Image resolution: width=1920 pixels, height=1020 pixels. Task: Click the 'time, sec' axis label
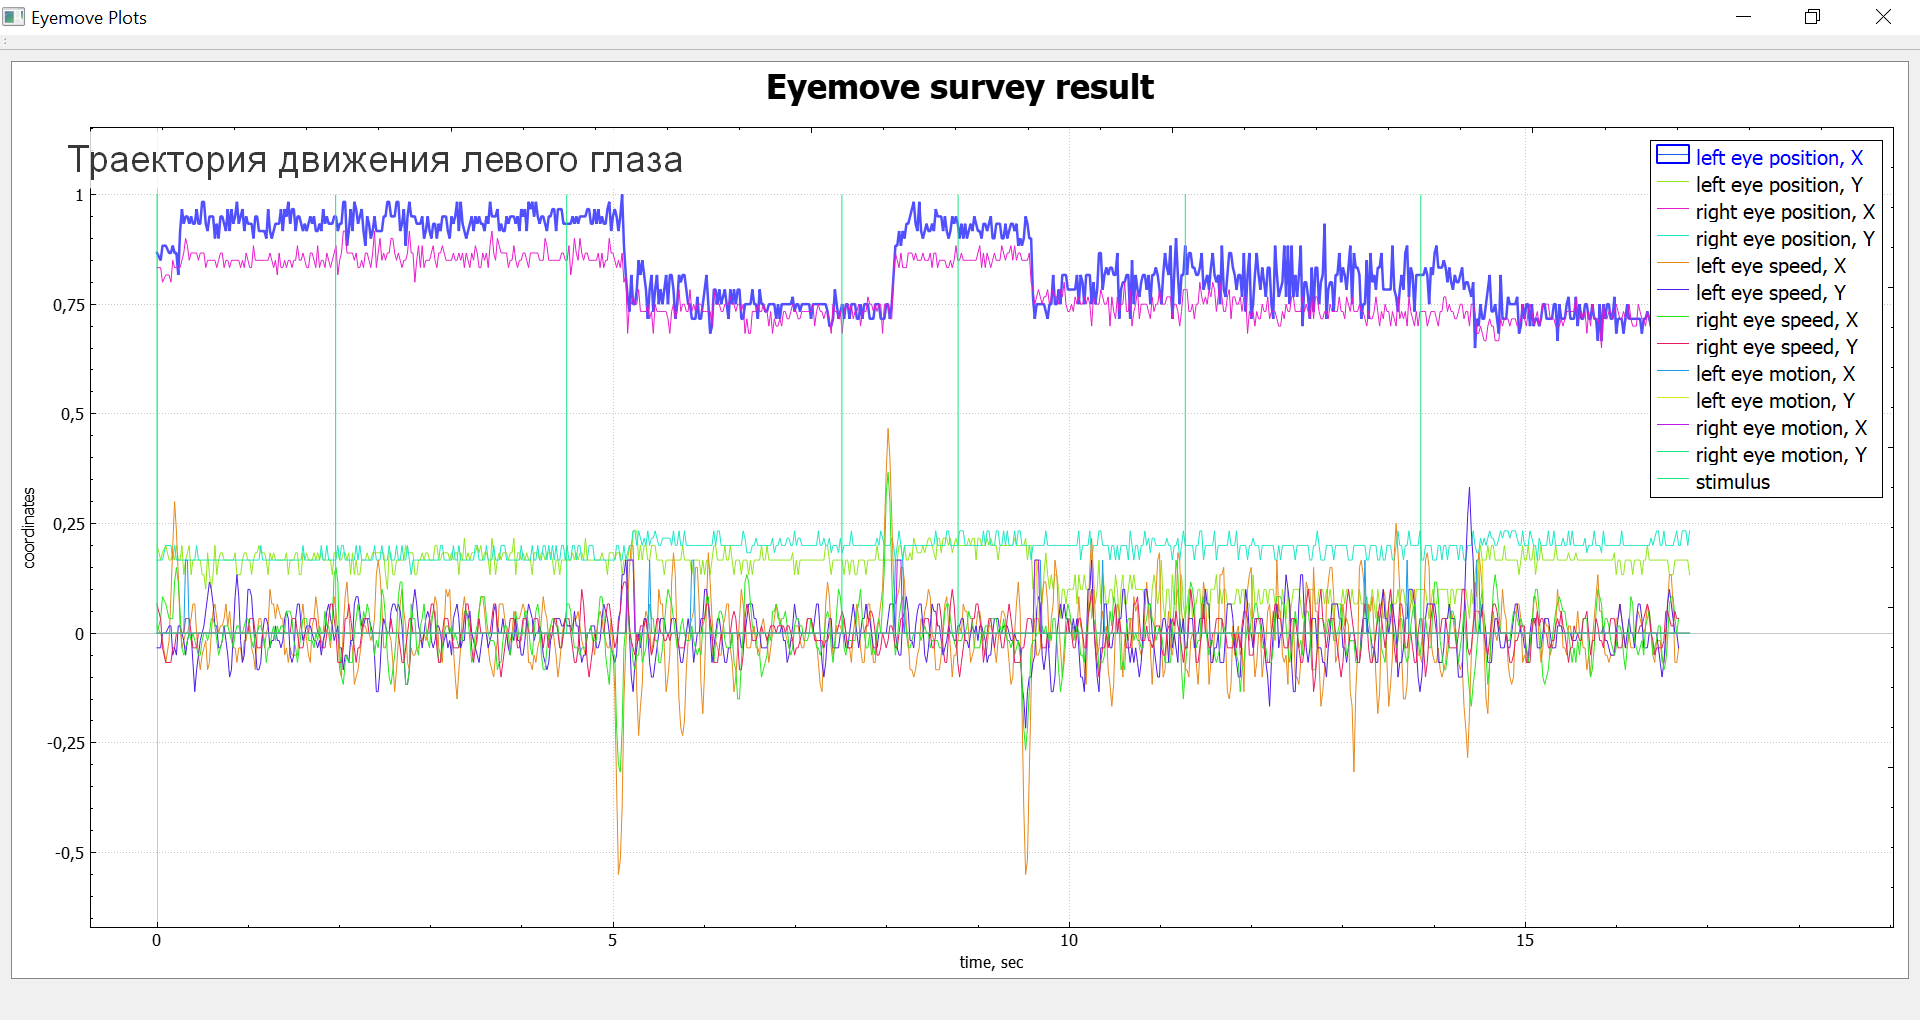pyautogui.click(x=991, y=962)
